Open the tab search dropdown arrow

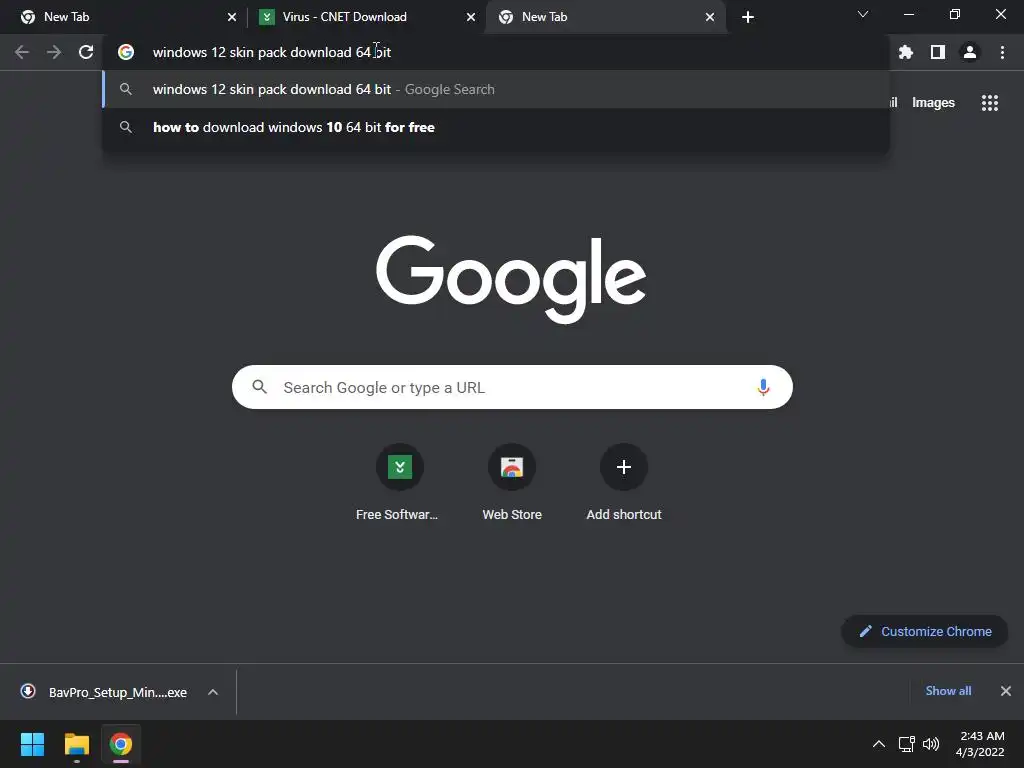863,14
